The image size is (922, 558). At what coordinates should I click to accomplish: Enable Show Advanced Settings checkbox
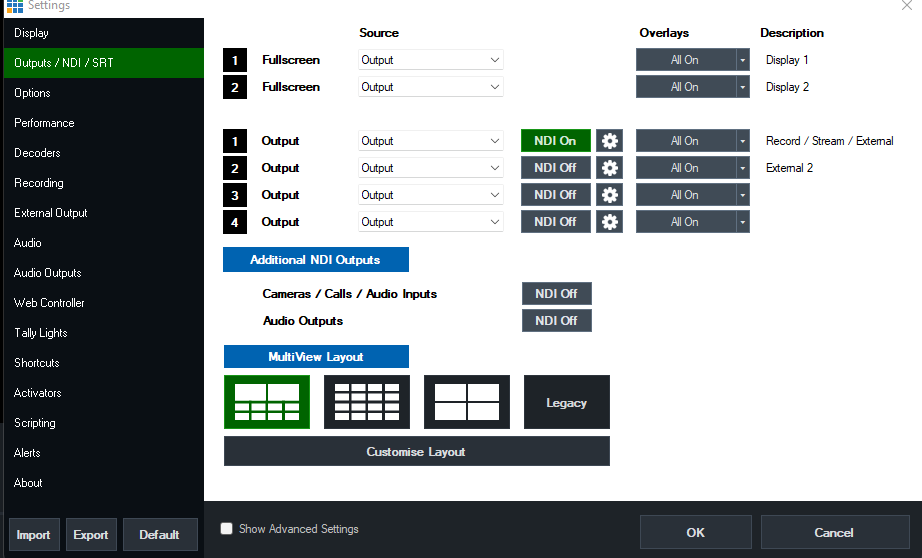pyautogui.click(x=227, y=529)
